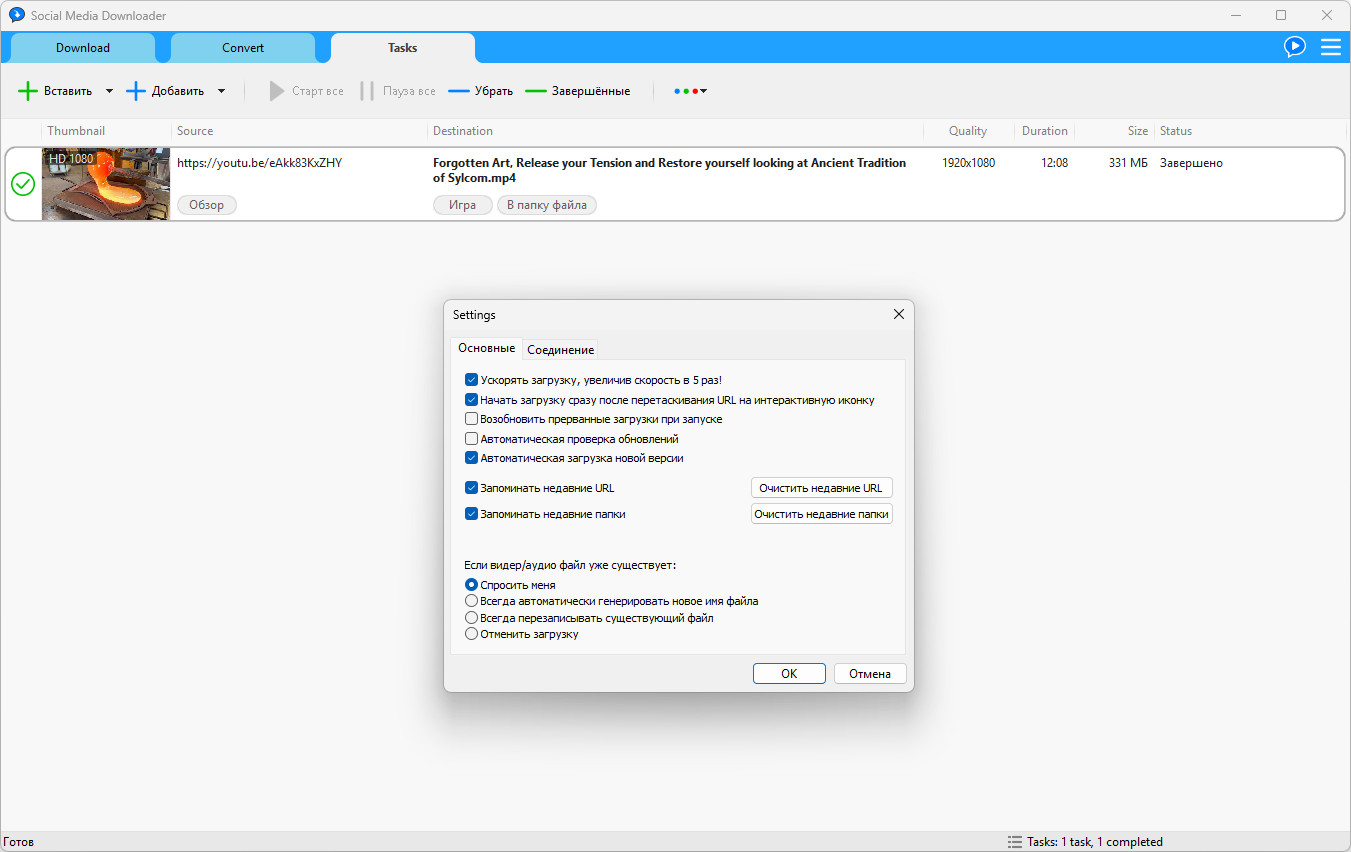This screenshot has height=852, width=1351.
Task: Open the hamburger menu icon
Action: [1331, 47]
